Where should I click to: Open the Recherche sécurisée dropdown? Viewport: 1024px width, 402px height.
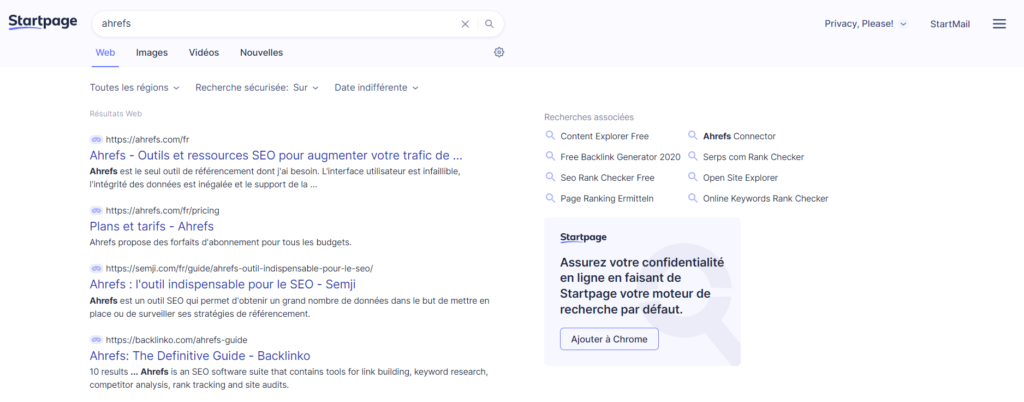(x=256, y=88)
